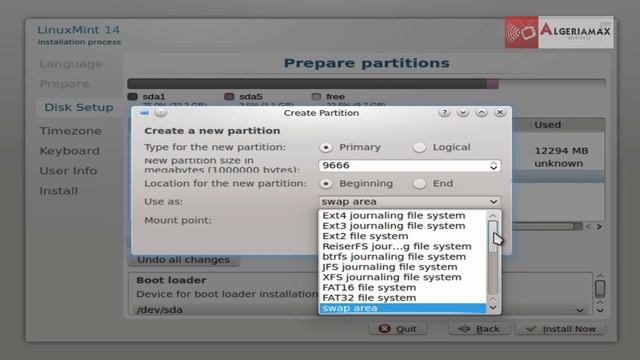Open the Disk Setup step in sidebar
The width and height of the screenshot is (640, 360).
79,107
